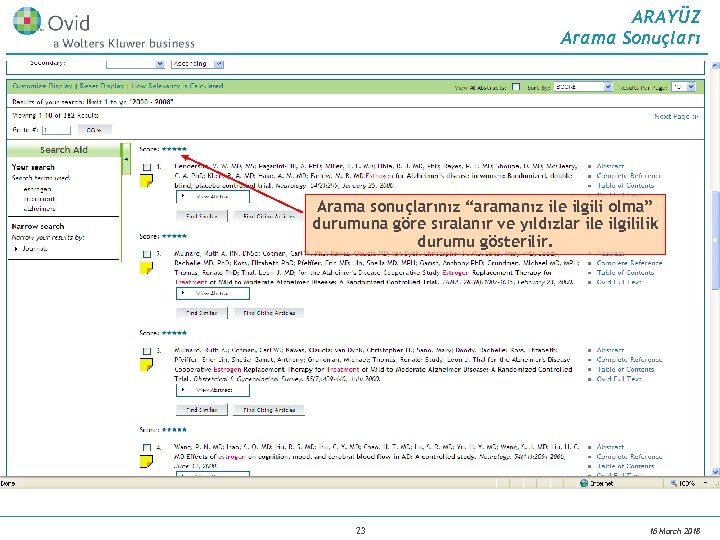This screenshot has width=720, height=540.
Task: Select the checkbox for result 1
Action: (146, 167)
